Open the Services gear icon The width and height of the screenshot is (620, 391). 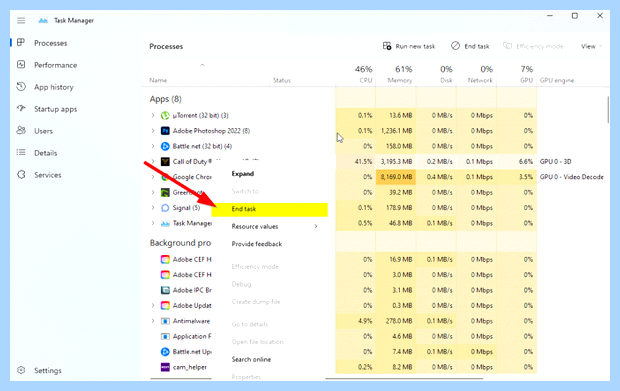(21, 174)
